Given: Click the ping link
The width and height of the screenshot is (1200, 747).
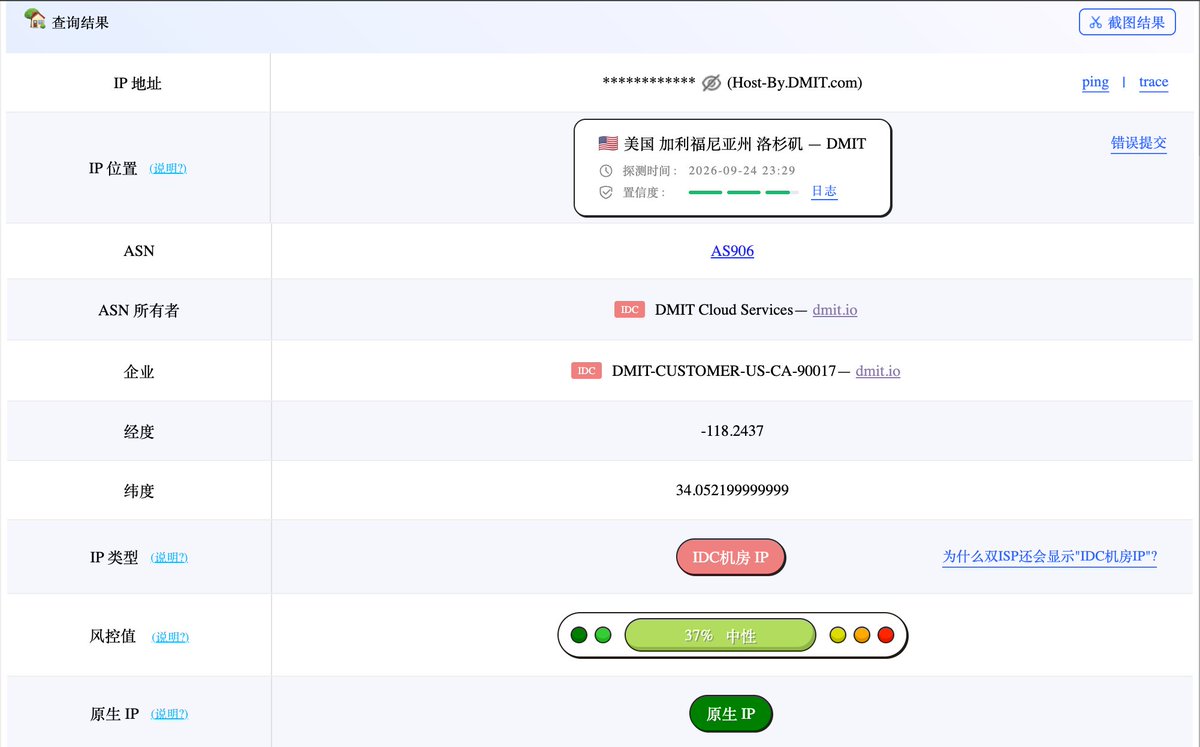Looking at the screenshot, I should pos(1095,83).
